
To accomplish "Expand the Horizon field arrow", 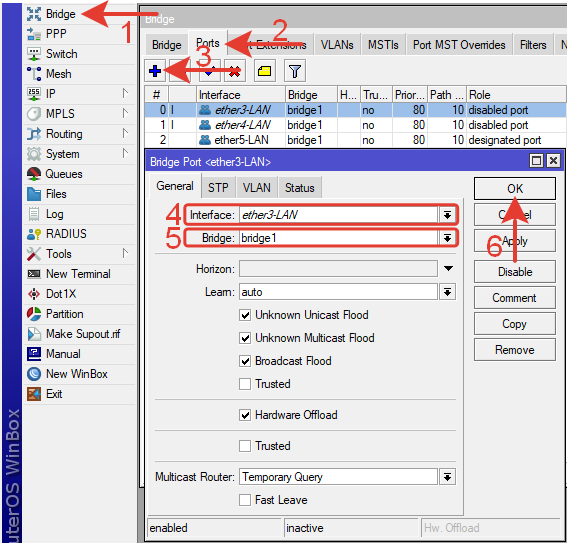I will tap(448, 269).
